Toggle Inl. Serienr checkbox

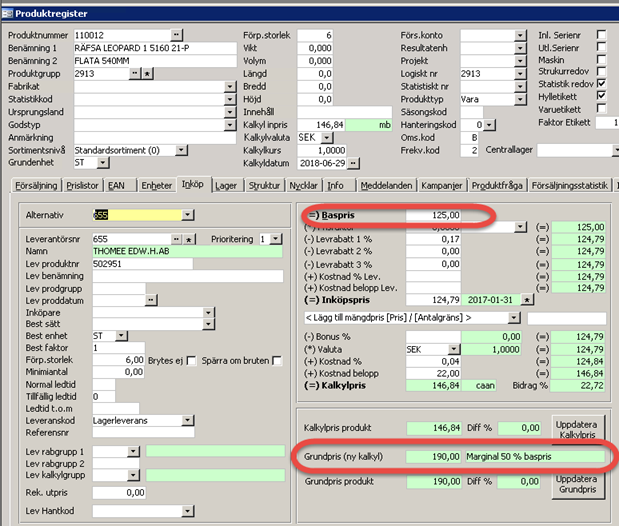(x=601, y=35)
